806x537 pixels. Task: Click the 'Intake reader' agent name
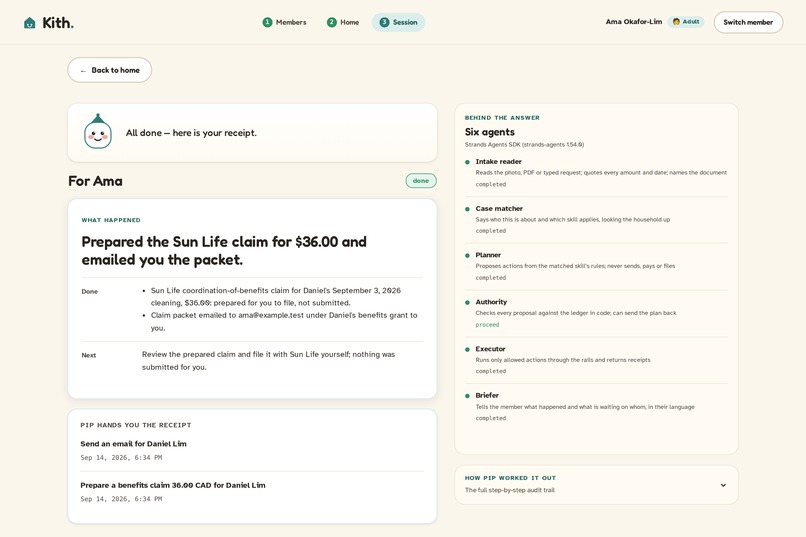499,161
